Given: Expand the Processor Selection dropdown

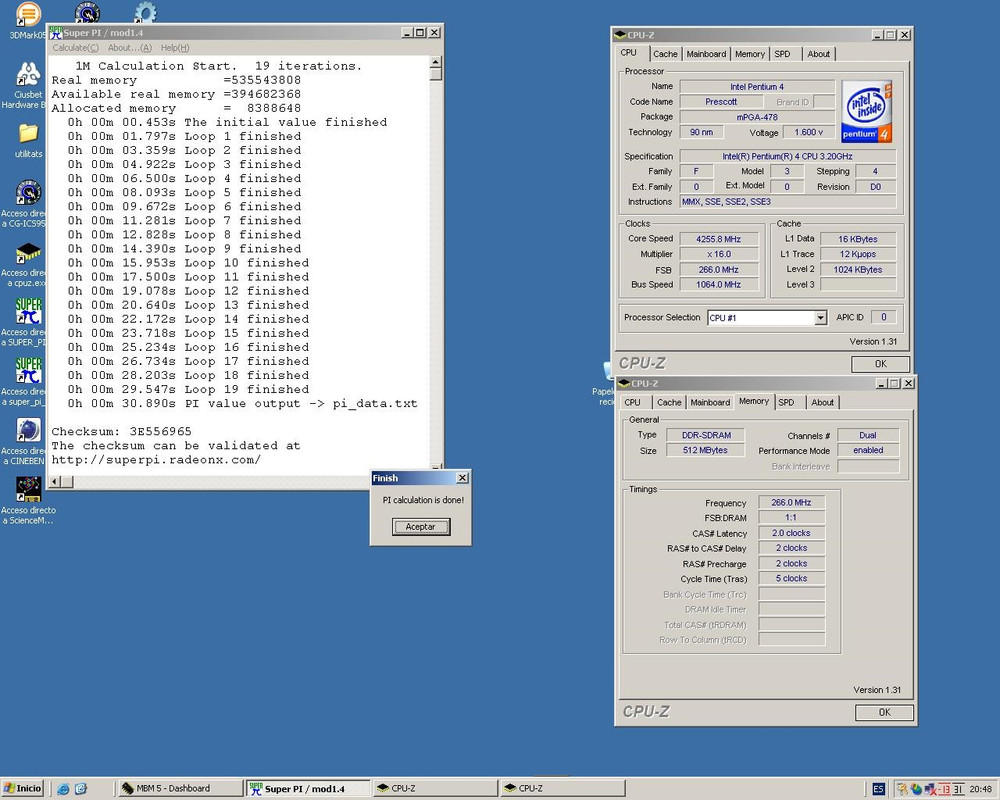Looking at the screenshot, I should pos(820,318).
